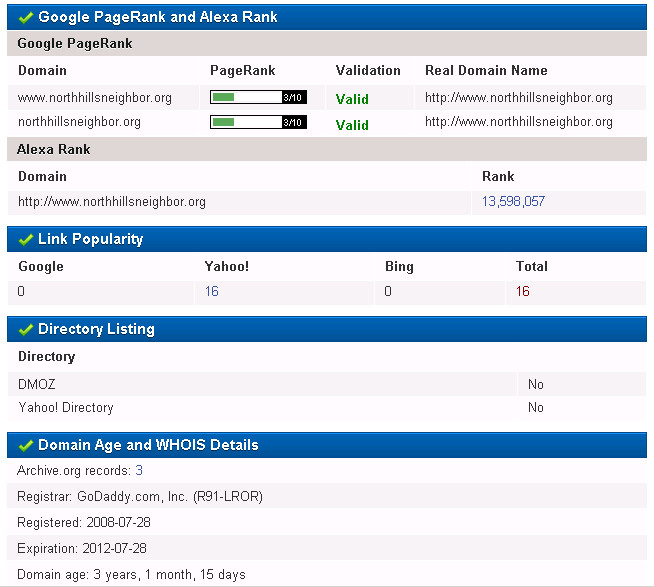654x587 pixels.
Task: Click PageRank bar for www.northhillsneighbor.org
Action: click(x=258, y=97)
